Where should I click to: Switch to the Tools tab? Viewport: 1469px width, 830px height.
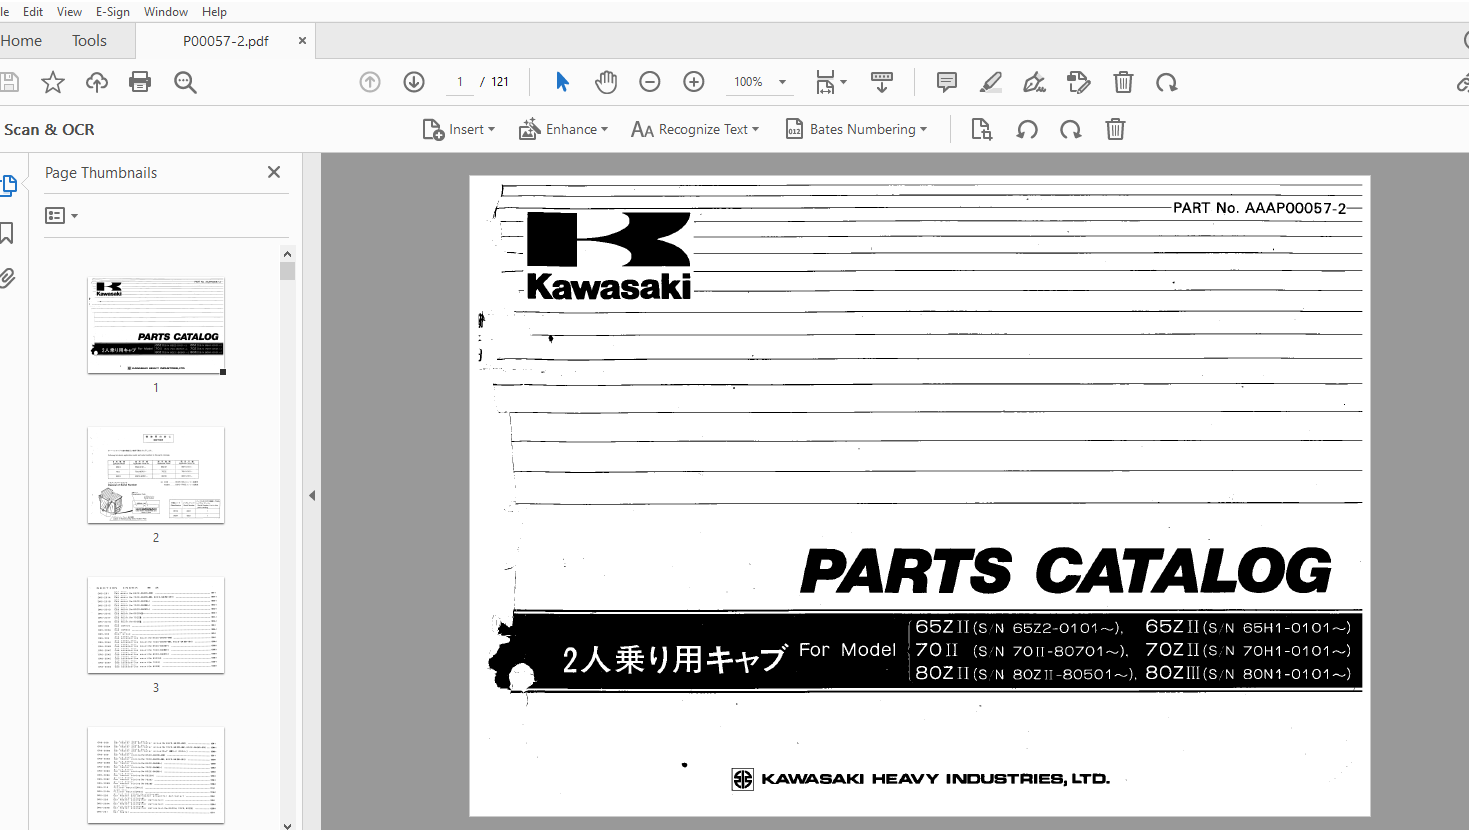(x=89, y=41)
